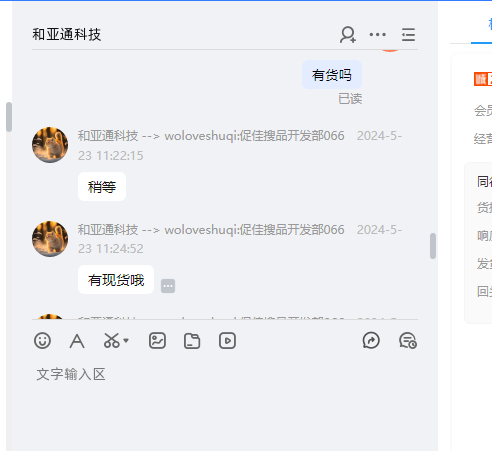Image resolution: width=492 pixels, height=451 pixels.
Task: Send an image via picture icon
Action: click(x=157, y=341)
